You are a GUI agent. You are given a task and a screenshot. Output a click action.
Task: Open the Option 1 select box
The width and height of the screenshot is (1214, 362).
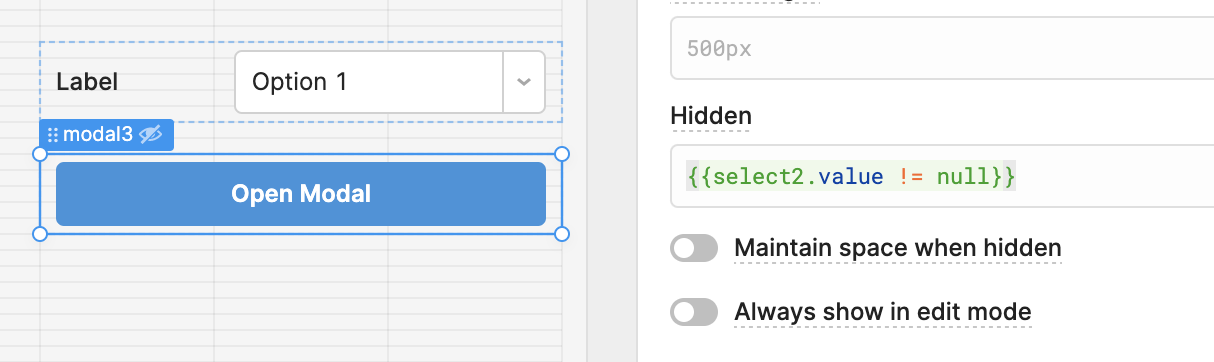tap(390, 82)
